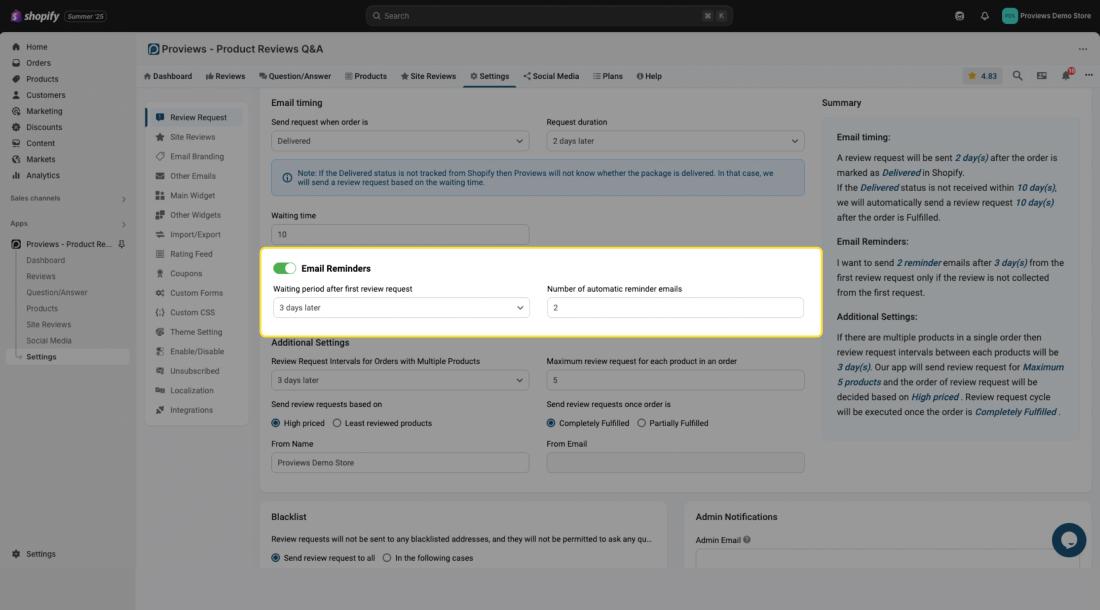Click the Number of automatic reminder emails field
The height and width of the screenshot is (610, 1100).
pyautogui.click(x=675, y=308)
